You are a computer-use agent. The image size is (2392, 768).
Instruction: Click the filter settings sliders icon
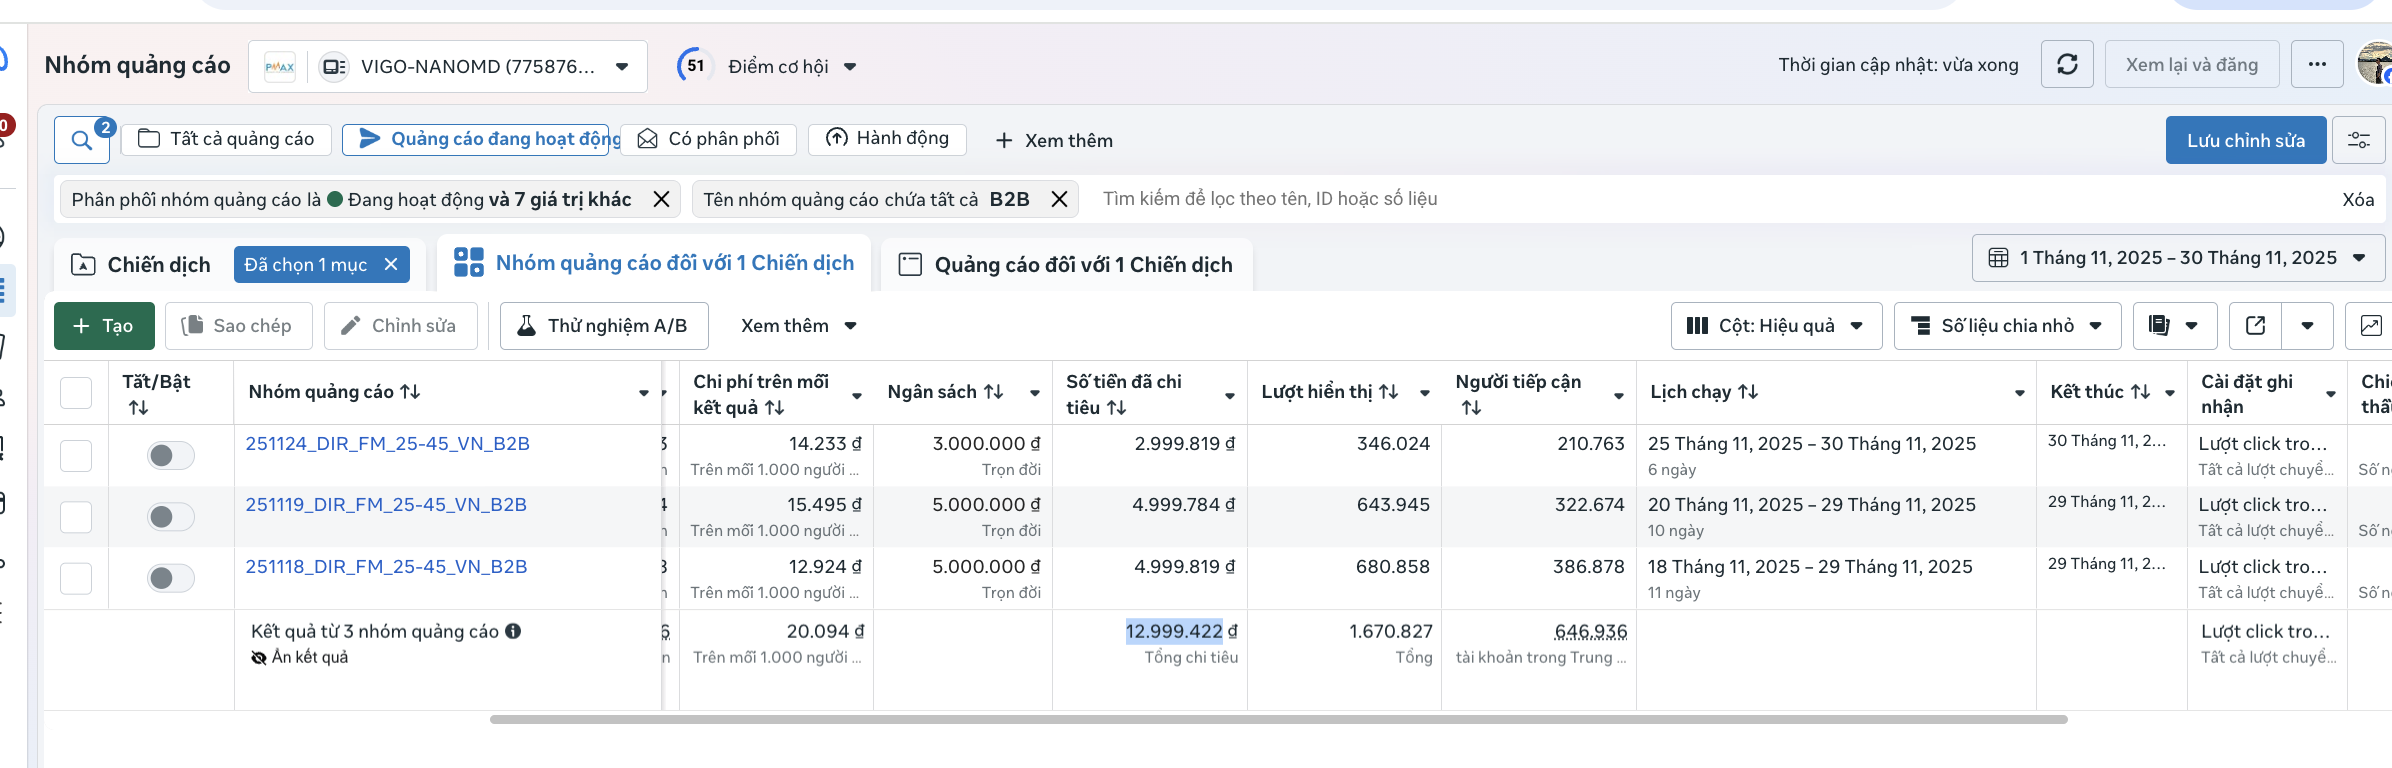[x=2358, y=140]
